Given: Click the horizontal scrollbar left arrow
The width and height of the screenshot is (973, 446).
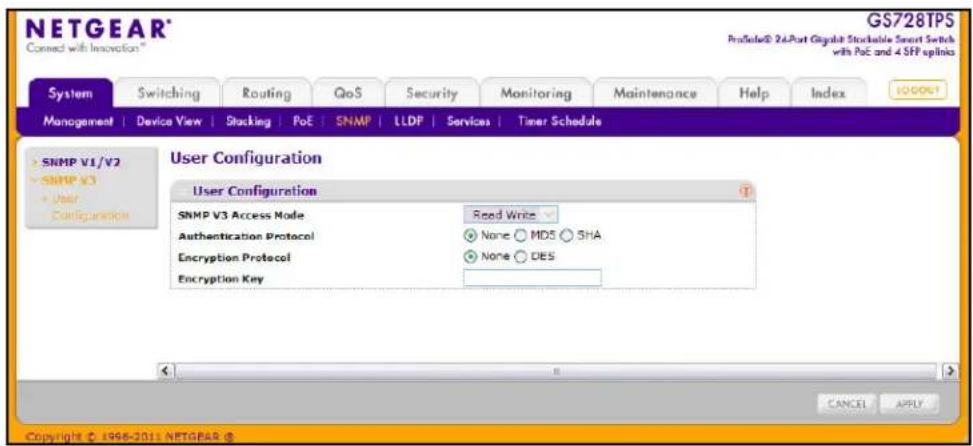Looking at the screenshot, I should click(x=165, y=370).
